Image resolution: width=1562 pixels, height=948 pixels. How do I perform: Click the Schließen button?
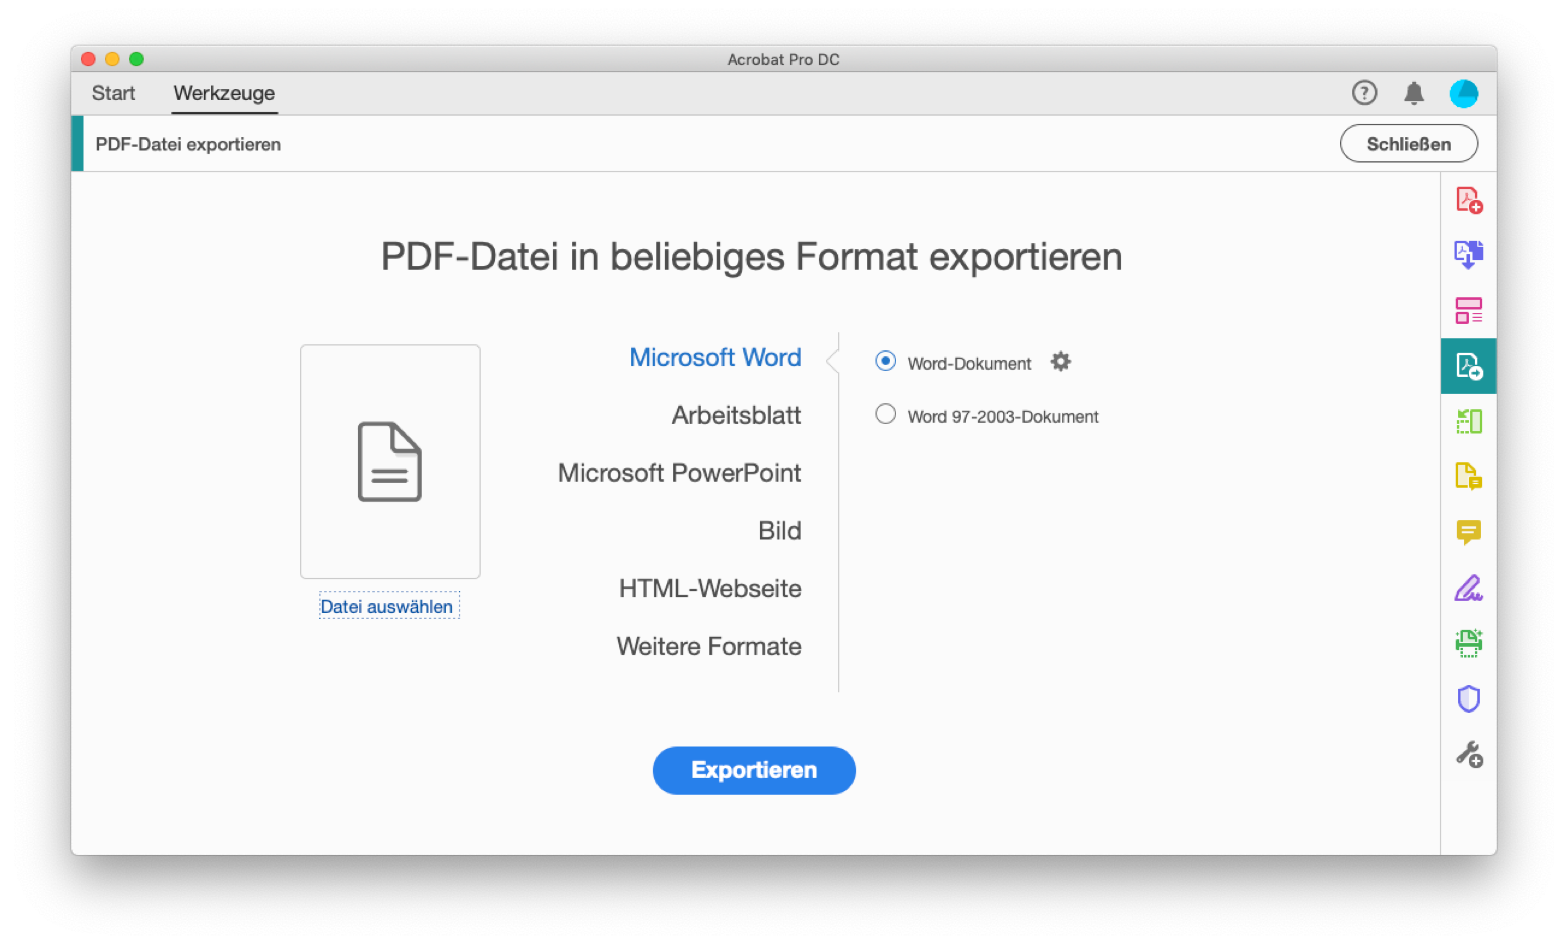[1408, 144]
